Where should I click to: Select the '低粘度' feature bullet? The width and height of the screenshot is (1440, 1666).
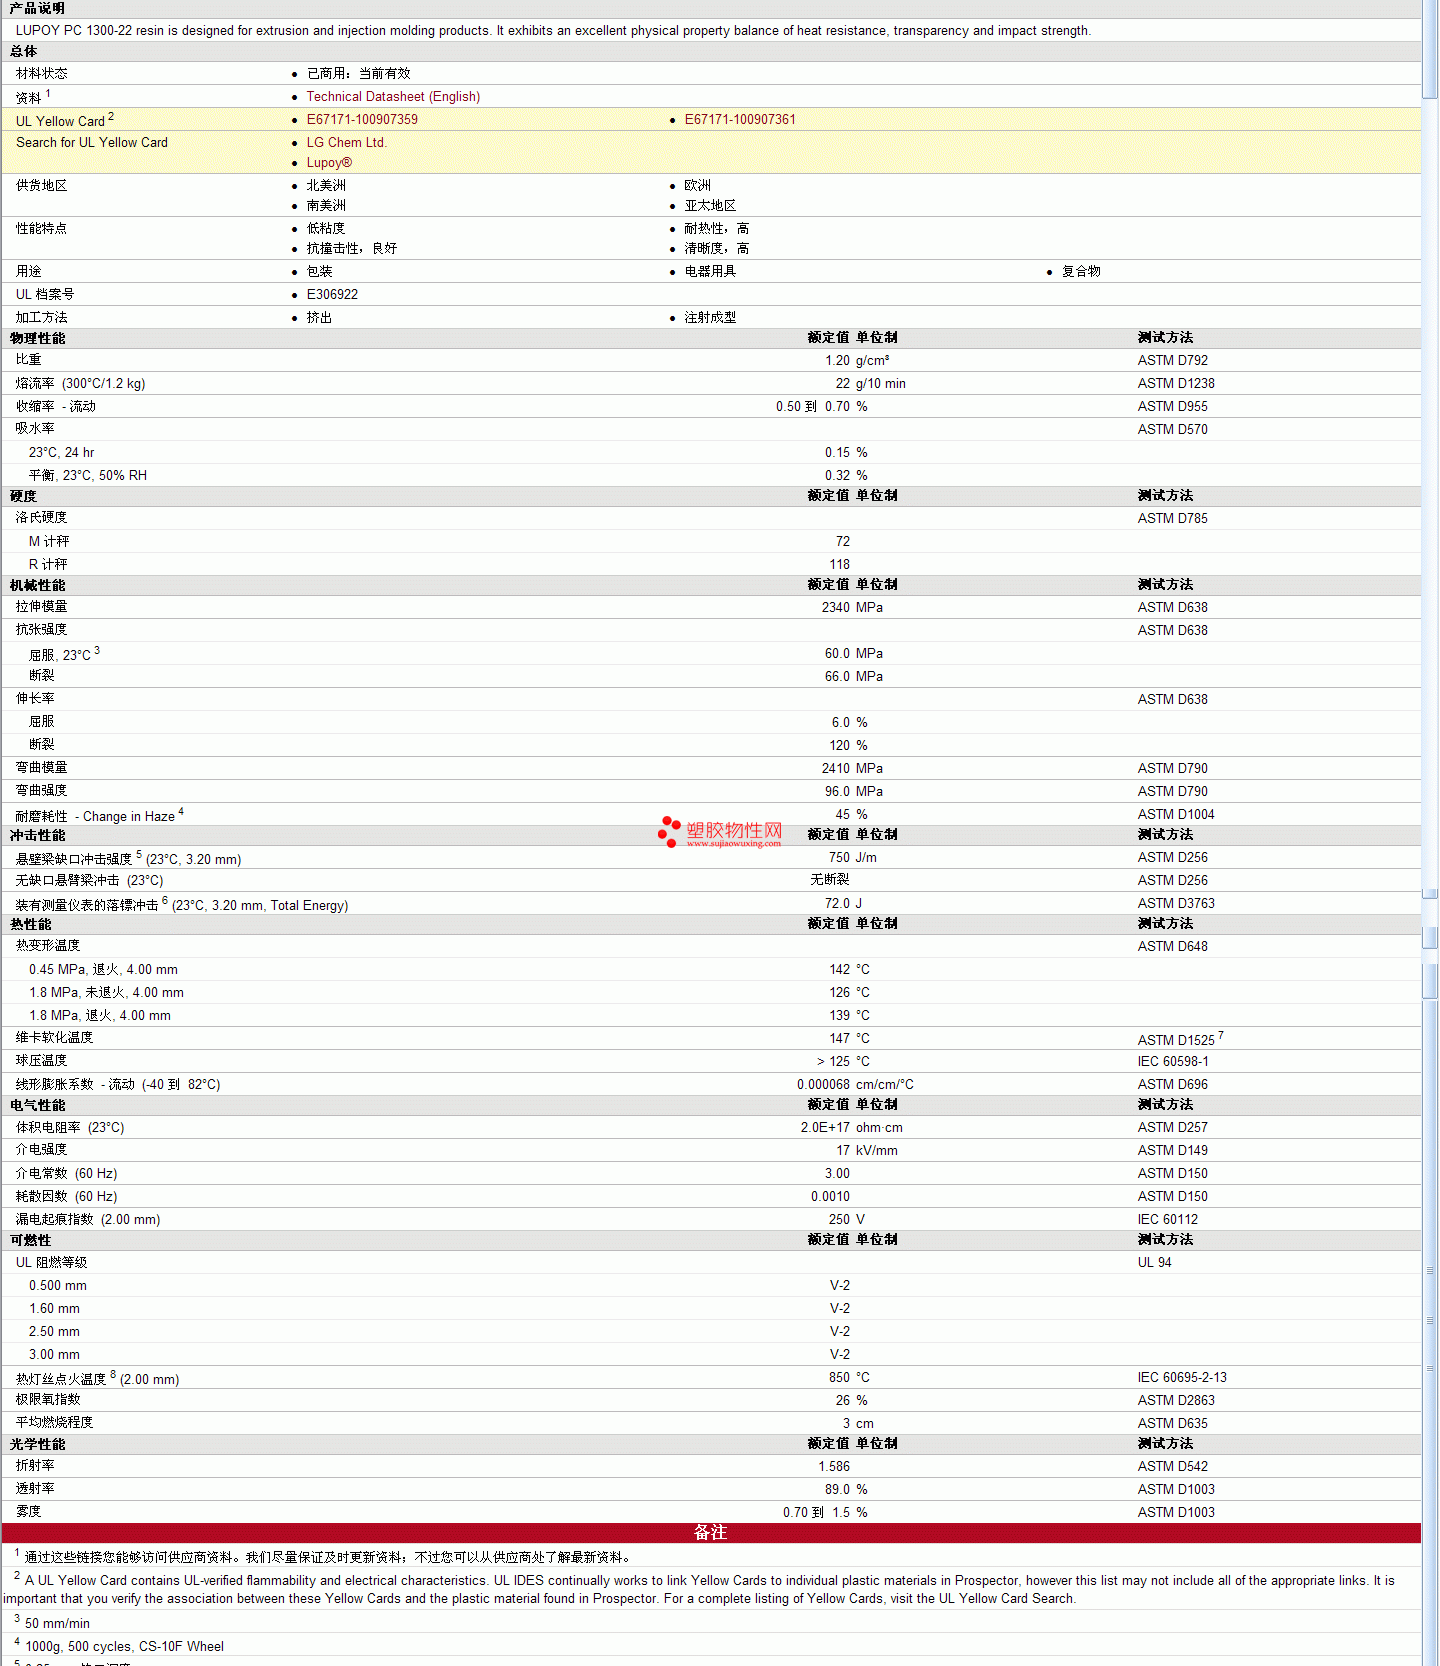click(x=326, y=229)
